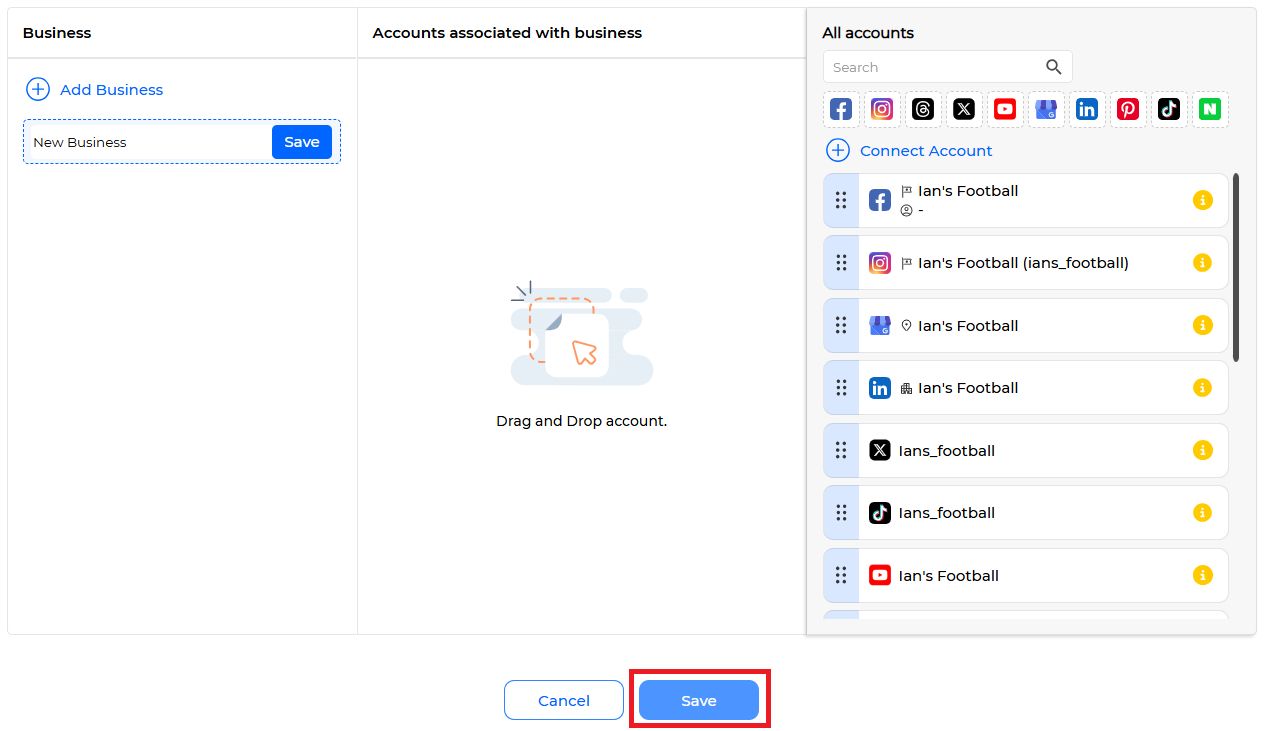Click info icon on TikTok Ians_football row
This screenshot has height=731, width=1268.
coord(1203,513)
